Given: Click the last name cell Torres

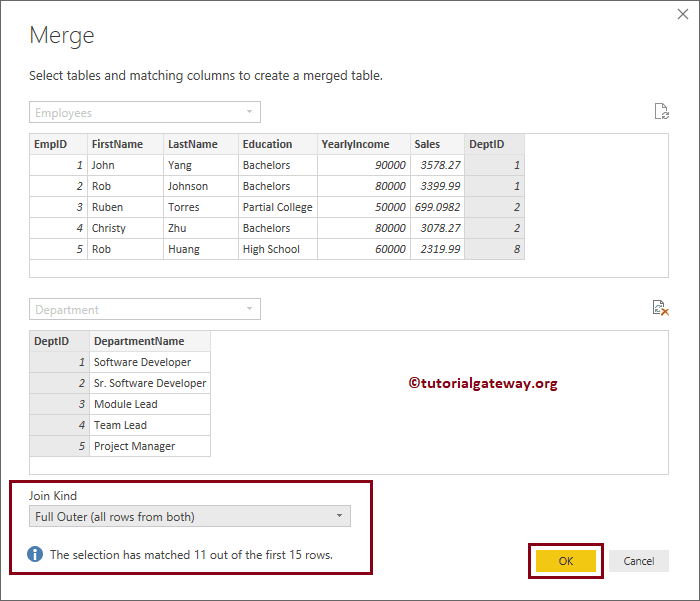Looking at the screenshot, I should pyautogui.click(x=201, y=207).
